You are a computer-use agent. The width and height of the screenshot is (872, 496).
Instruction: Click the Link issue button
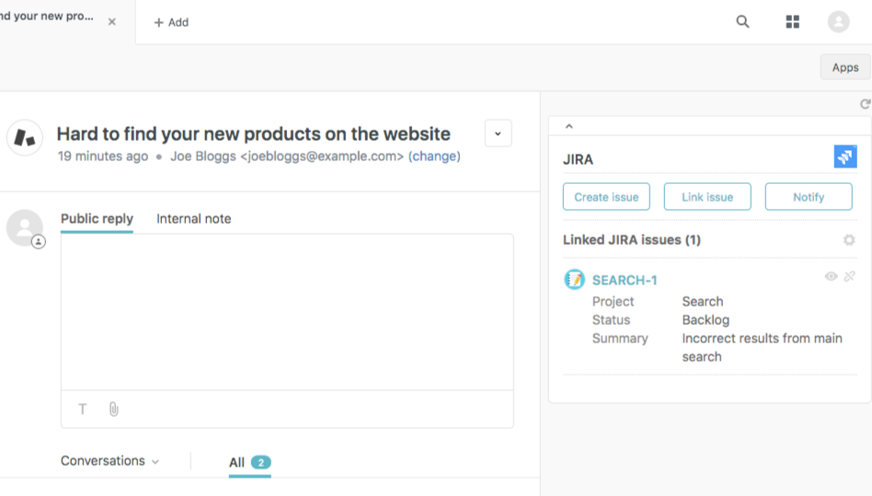tap(707, 197)
